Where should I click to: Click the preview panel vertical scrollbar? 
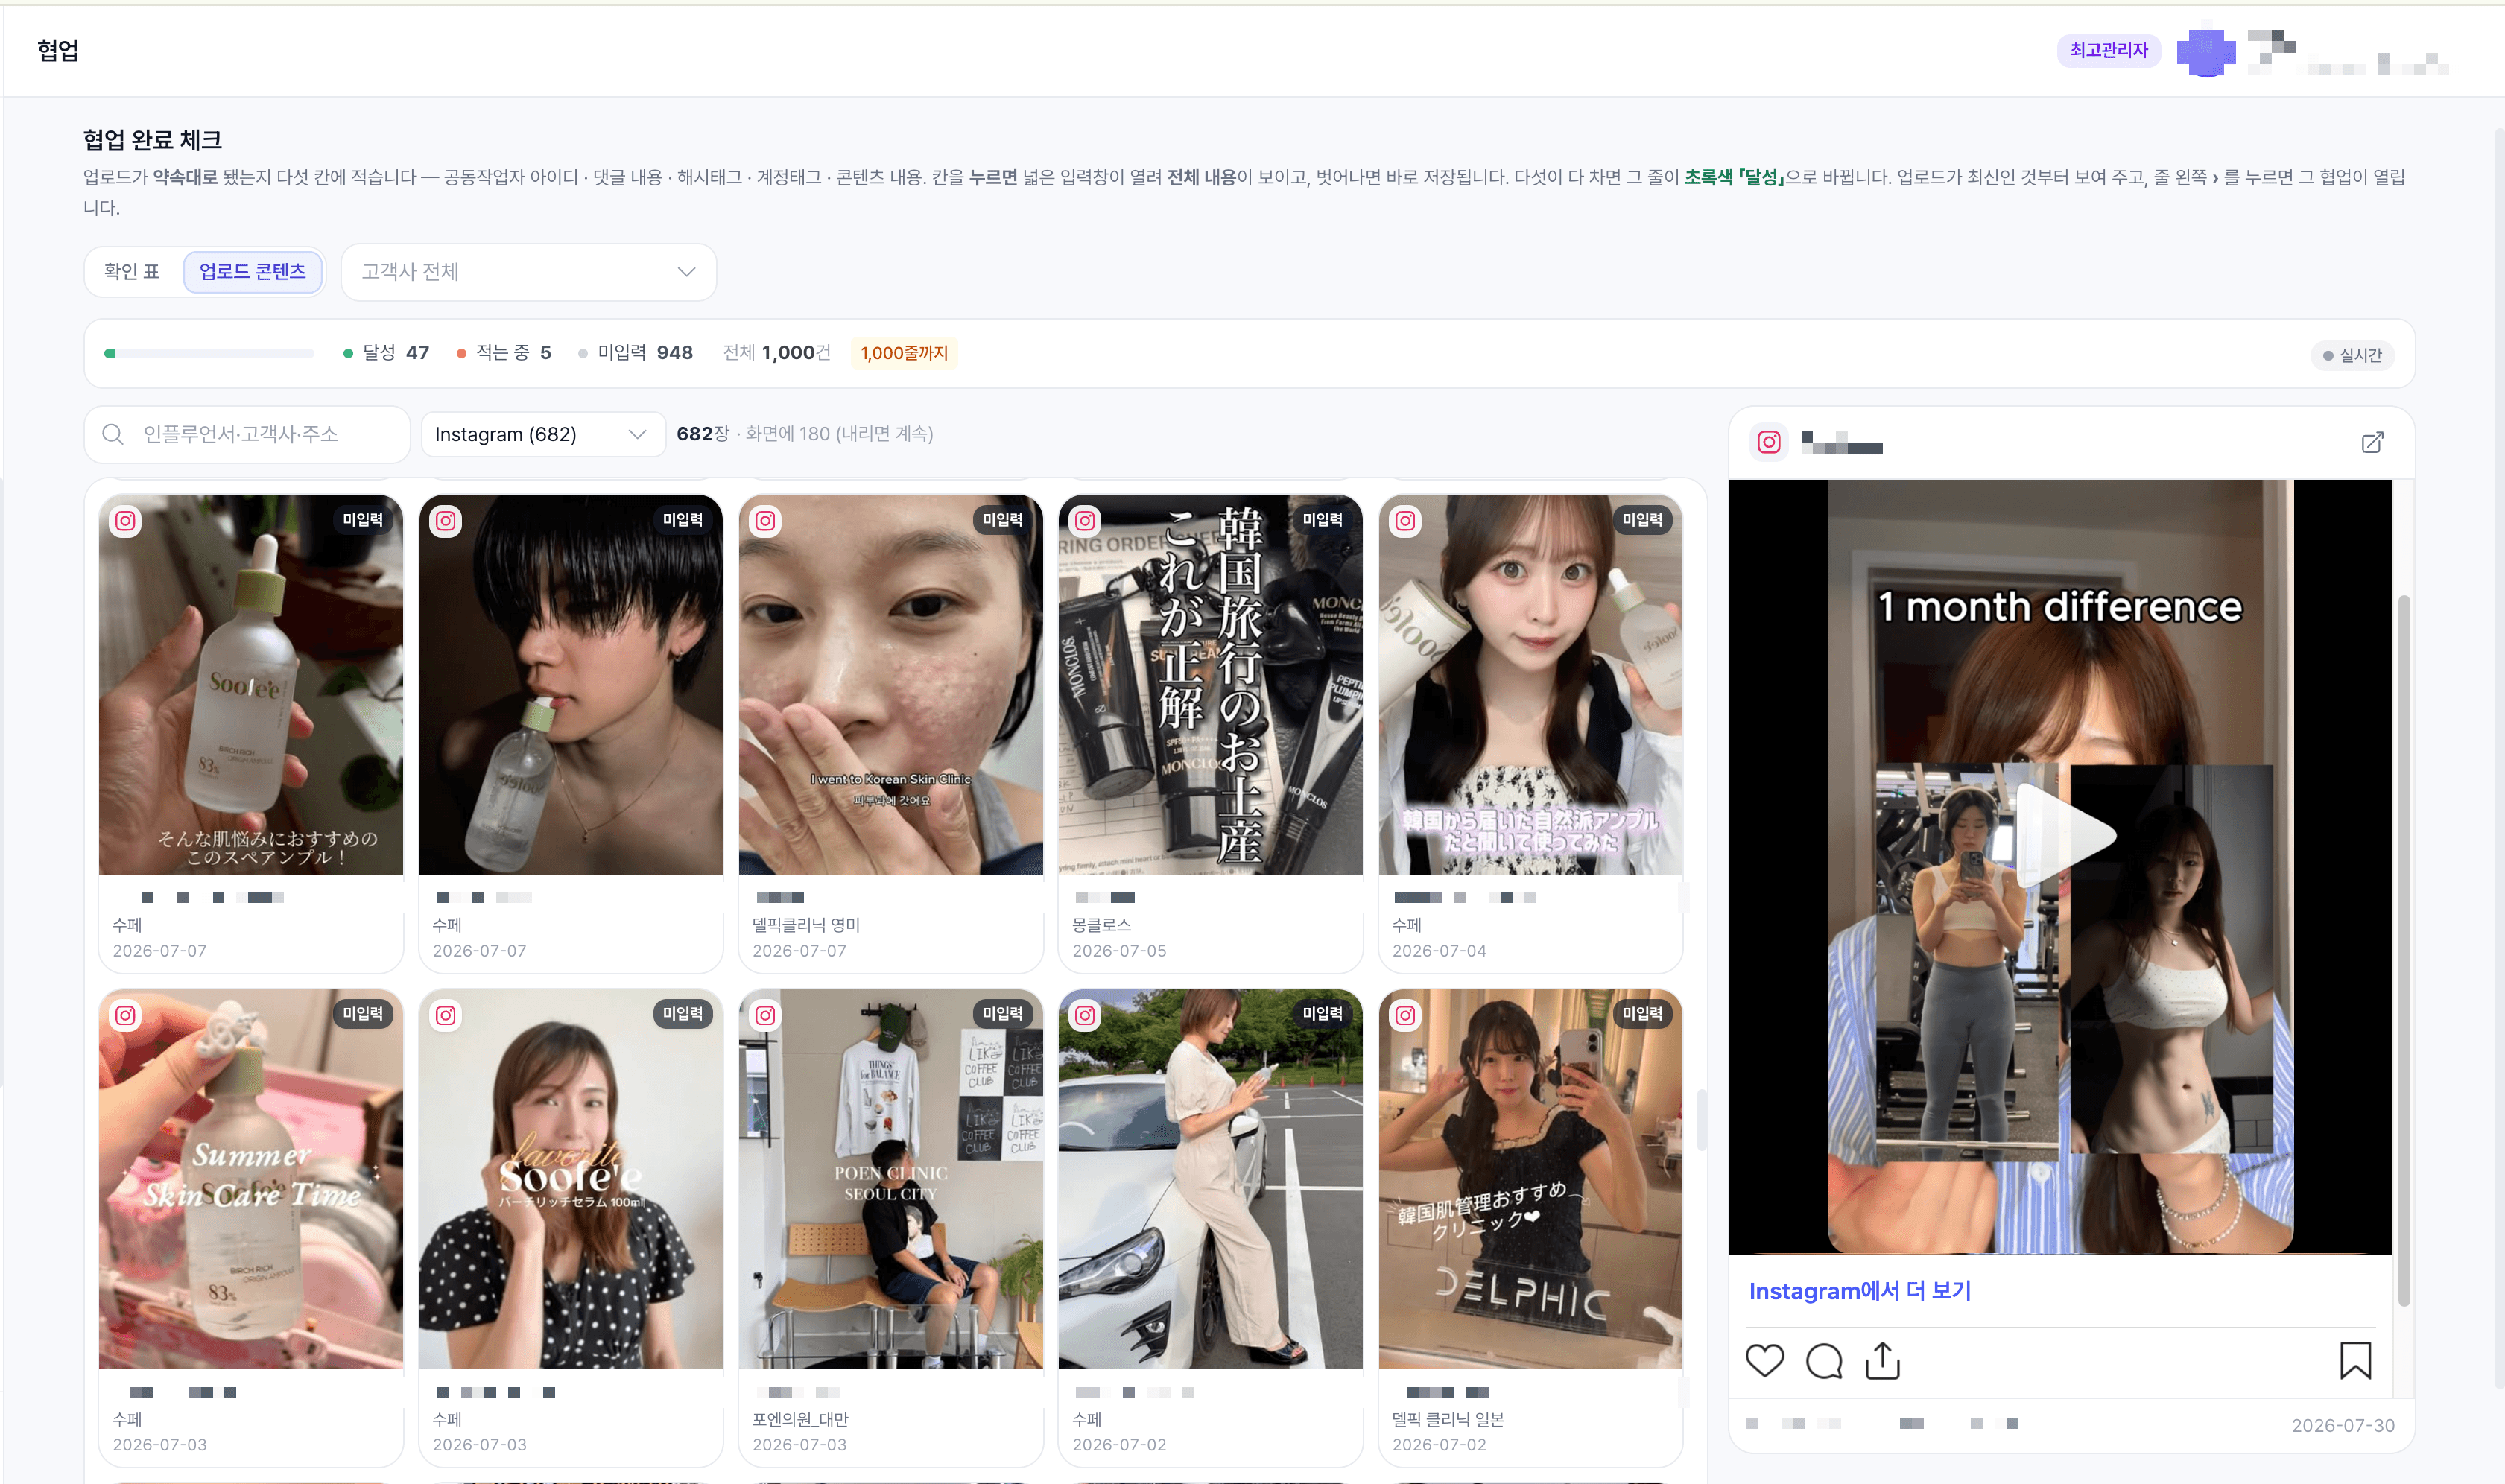coord(2403,950)
